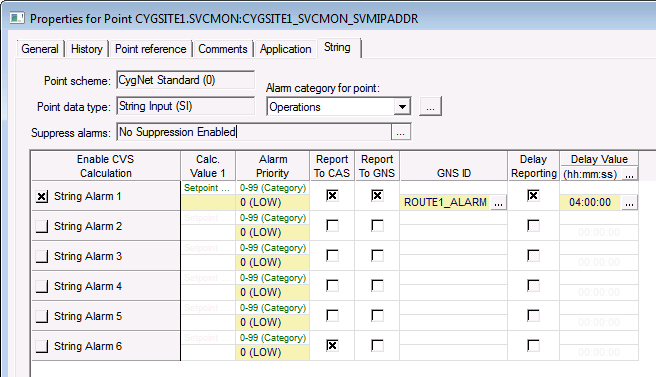Check Delay Reporting for String Alarm 6
Image resolution: width=656 pixels, height=377 pixels.
(x=533, y=345)
